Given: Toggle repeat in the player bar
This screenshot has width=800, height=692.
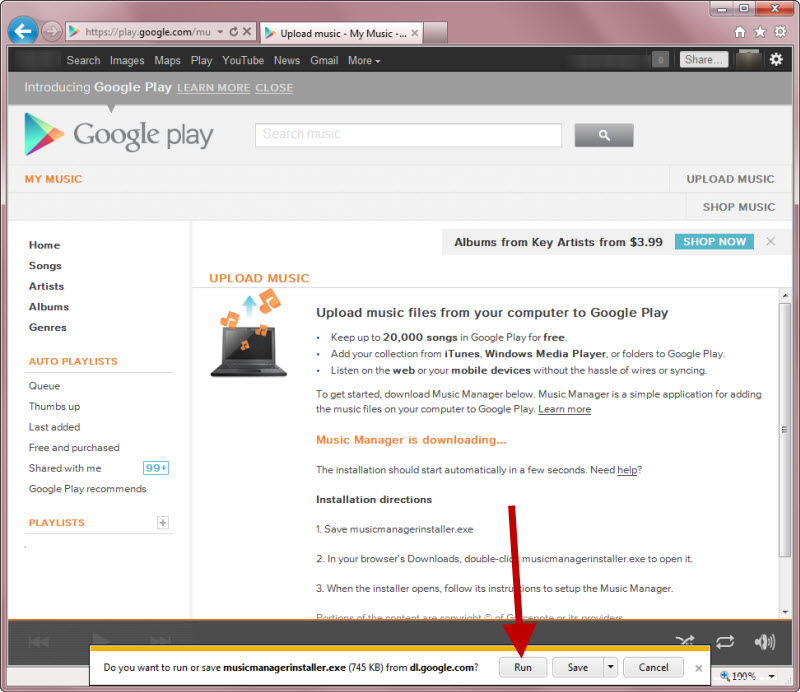Looking at the screenshot, I should point(725,641).
